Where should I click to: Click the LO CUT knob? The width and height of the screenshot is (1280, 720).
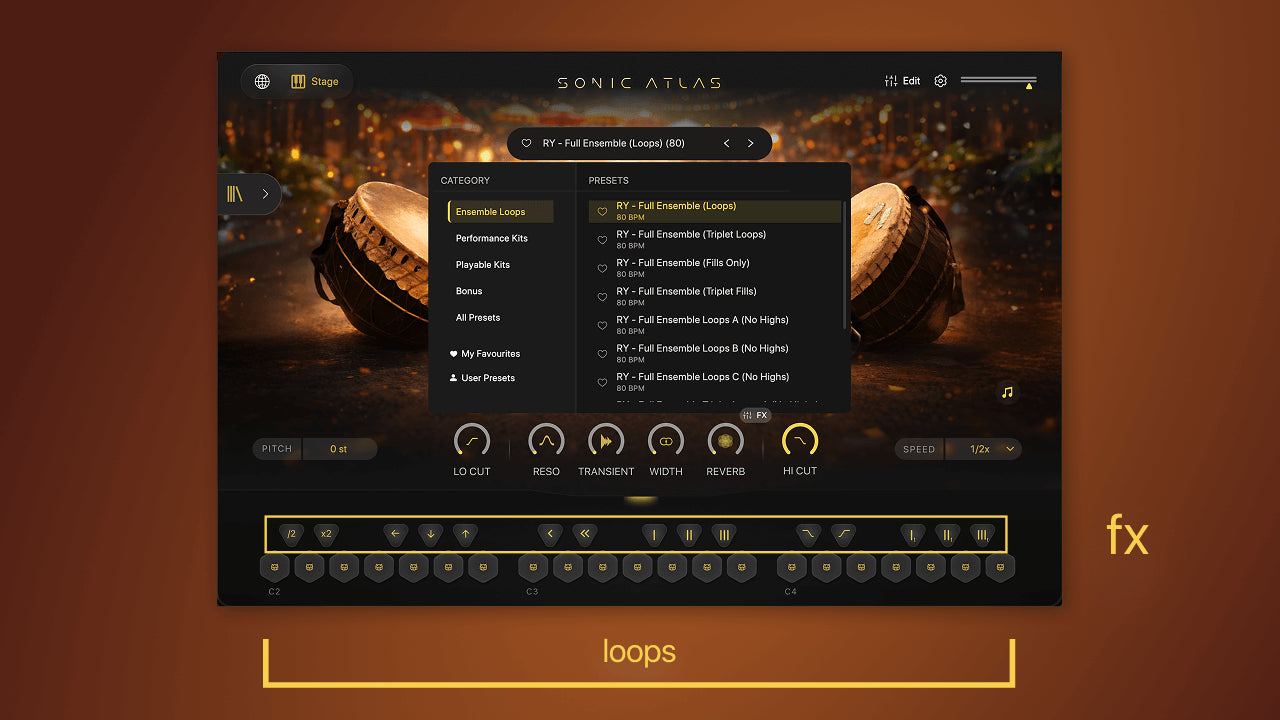coord(472,440)
